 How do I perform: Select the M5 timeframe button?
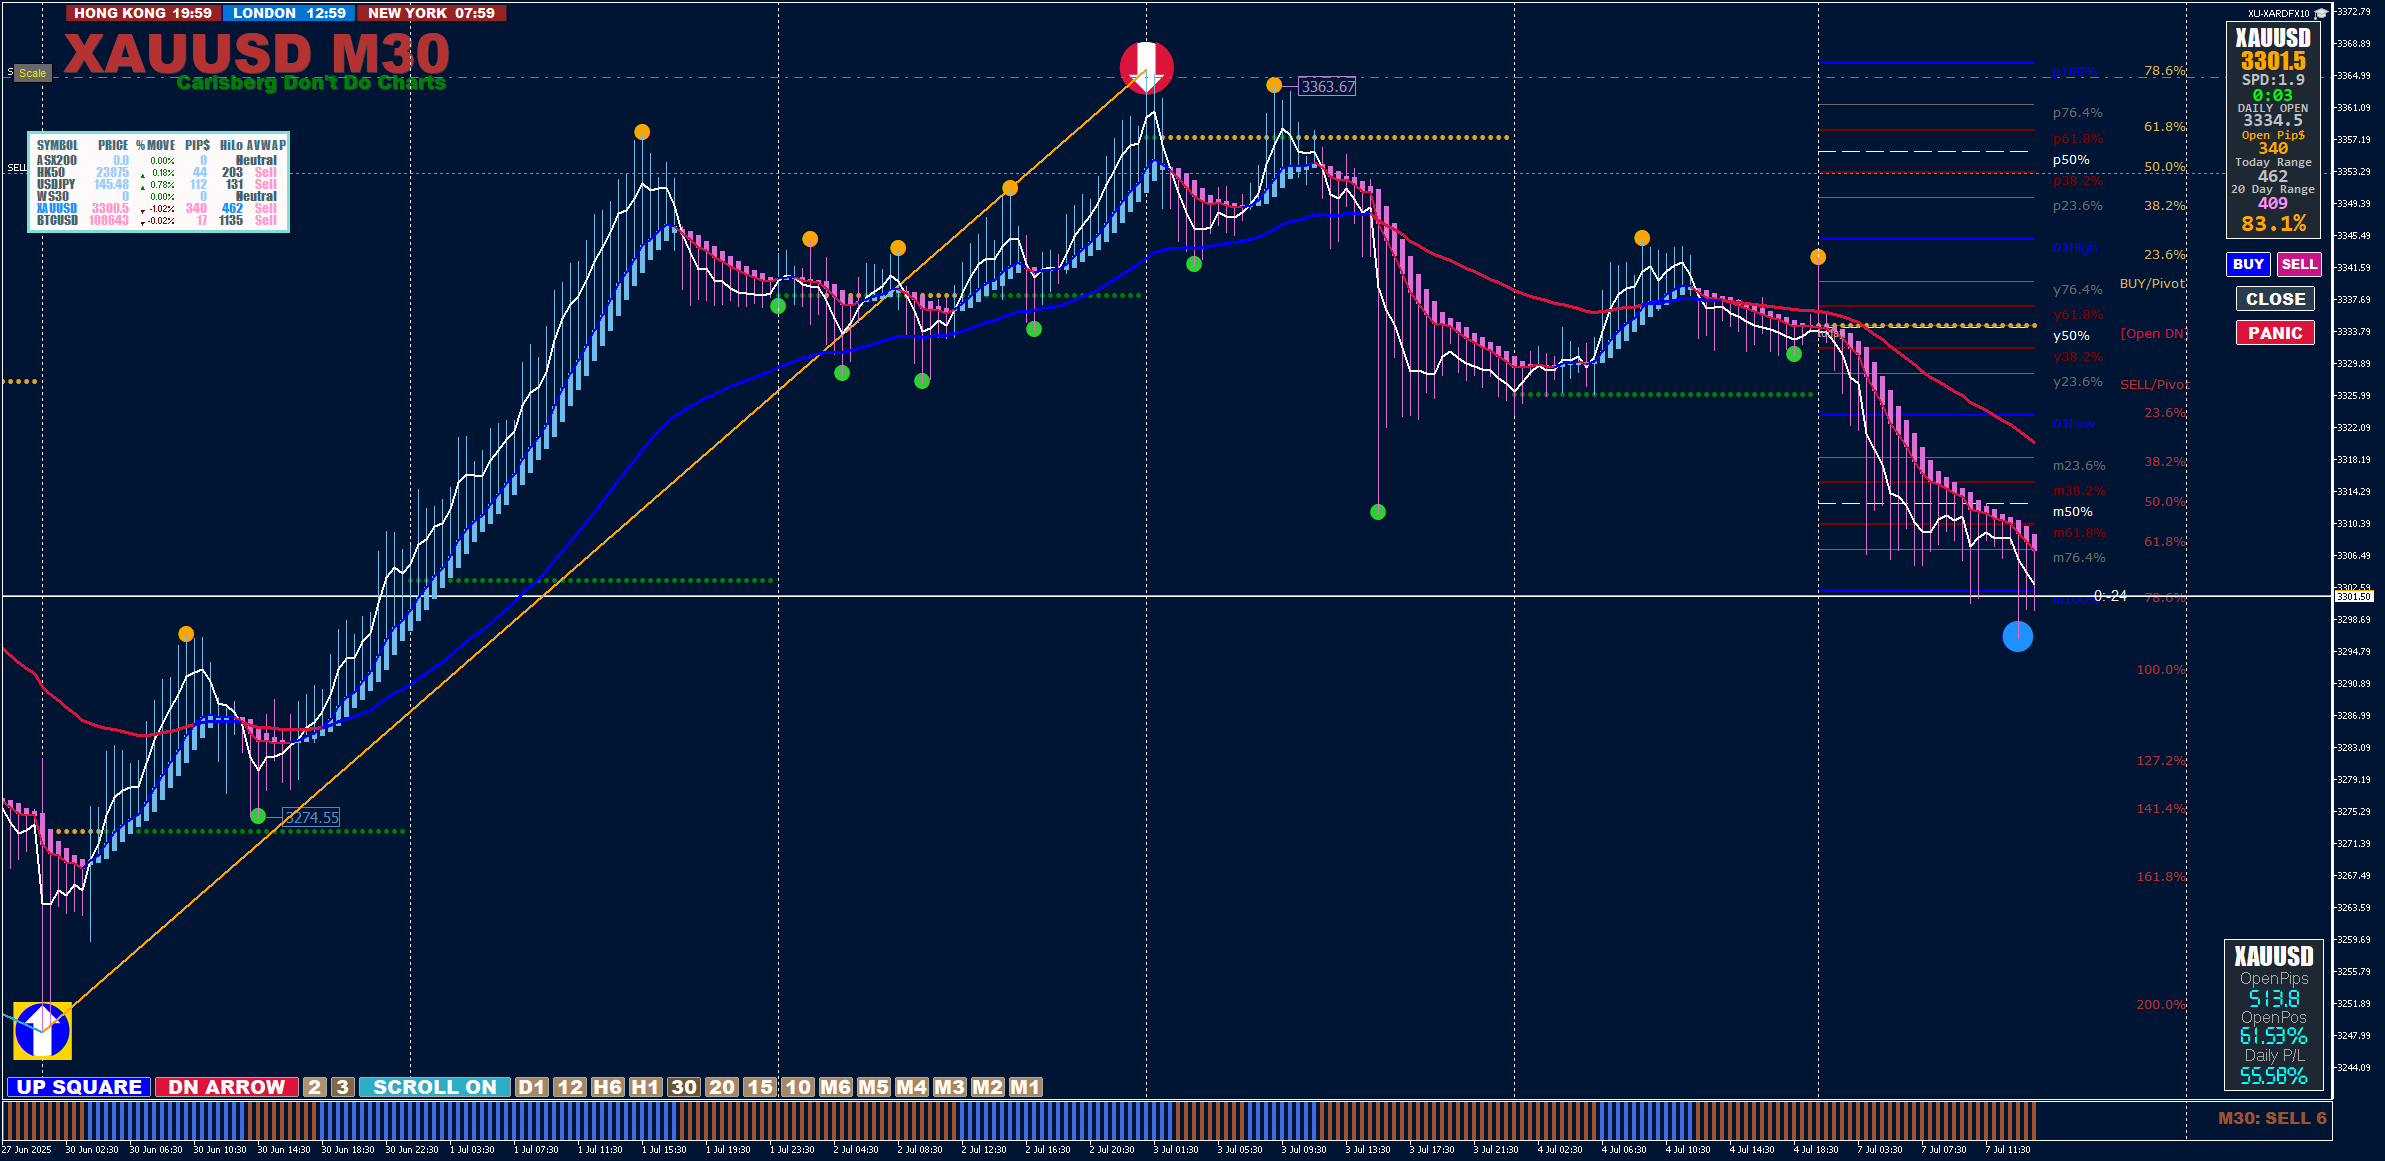(873, 1087)
